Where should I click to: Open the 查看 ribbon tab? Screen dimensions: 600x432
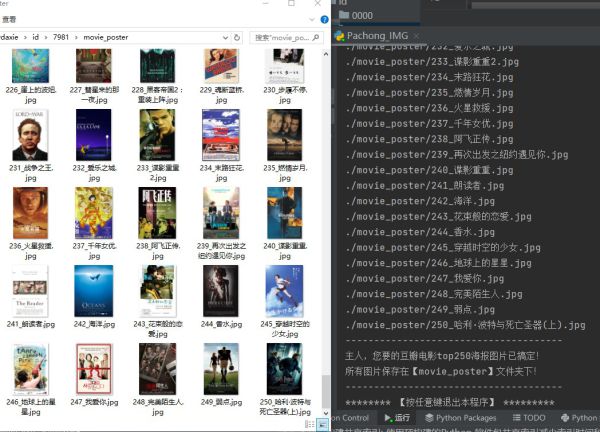[8, 19]
